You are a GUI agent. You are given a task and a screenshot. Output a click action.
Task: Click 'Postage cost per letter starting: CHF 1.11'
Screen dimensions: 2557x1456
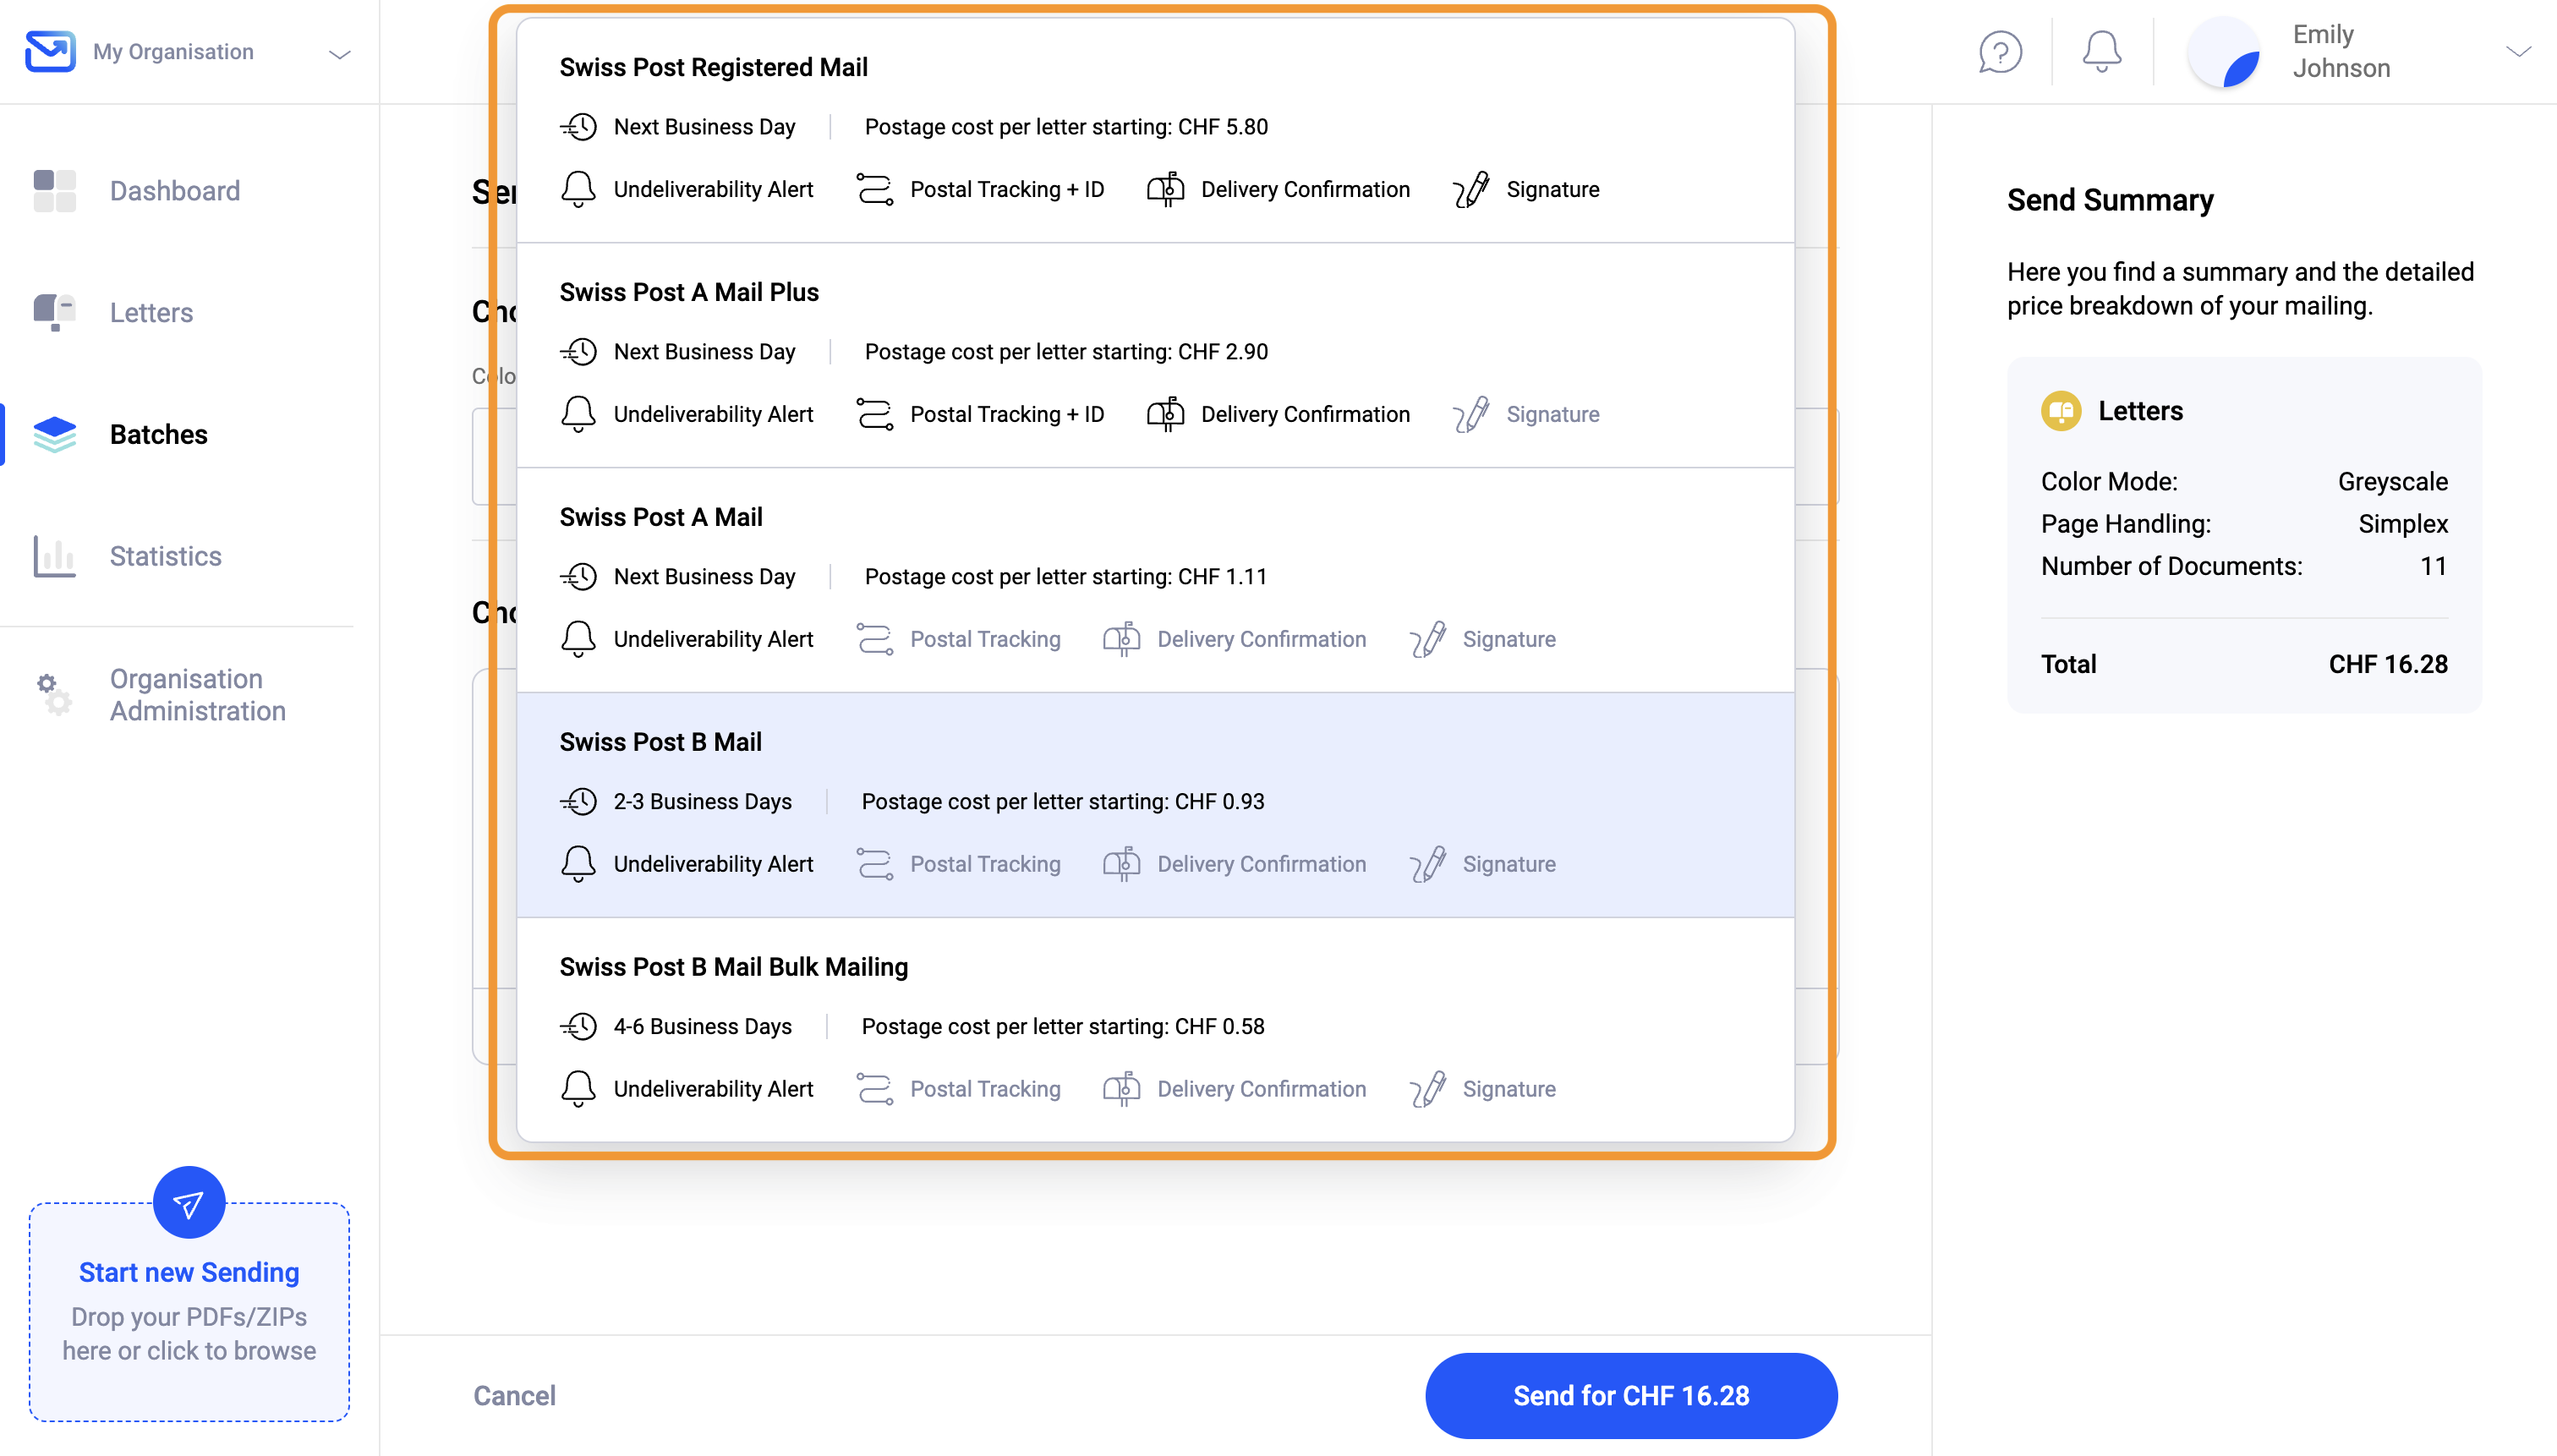click(x=1066, y=577)
